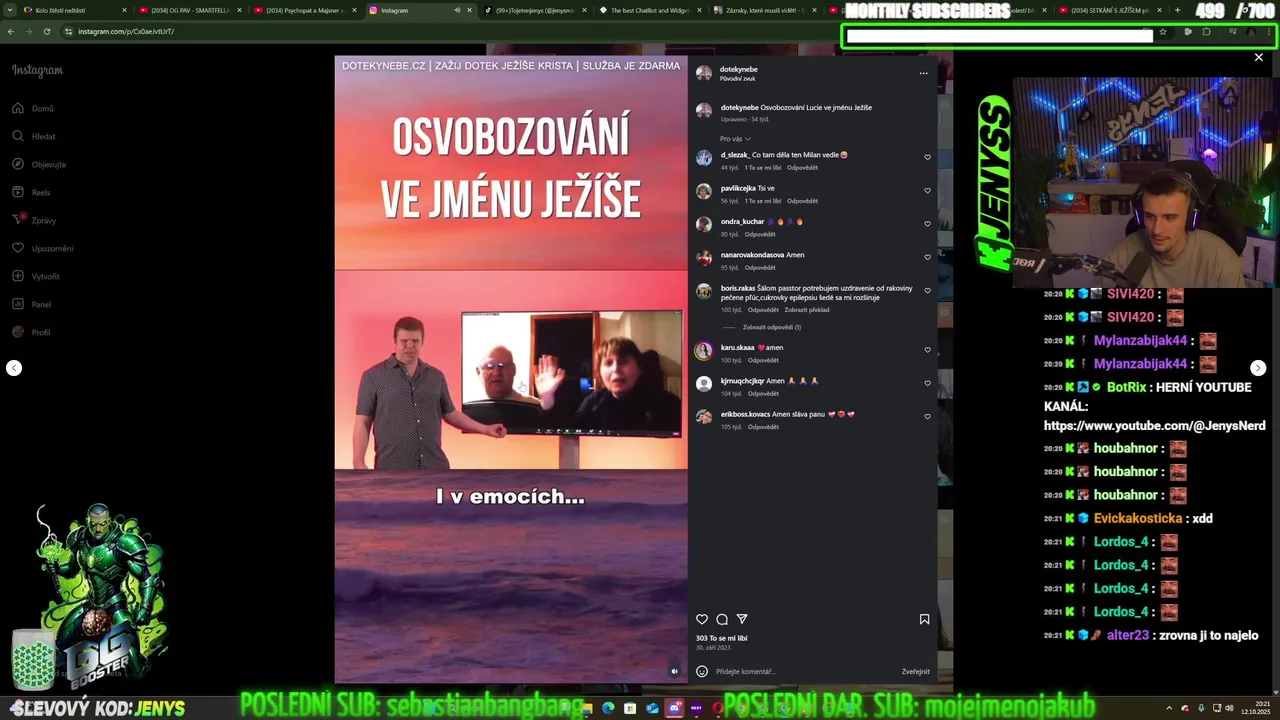Close the post overlay with X
Image resolution: width=1280 pixels, height=720 pixels.
tap(1258, 57)
